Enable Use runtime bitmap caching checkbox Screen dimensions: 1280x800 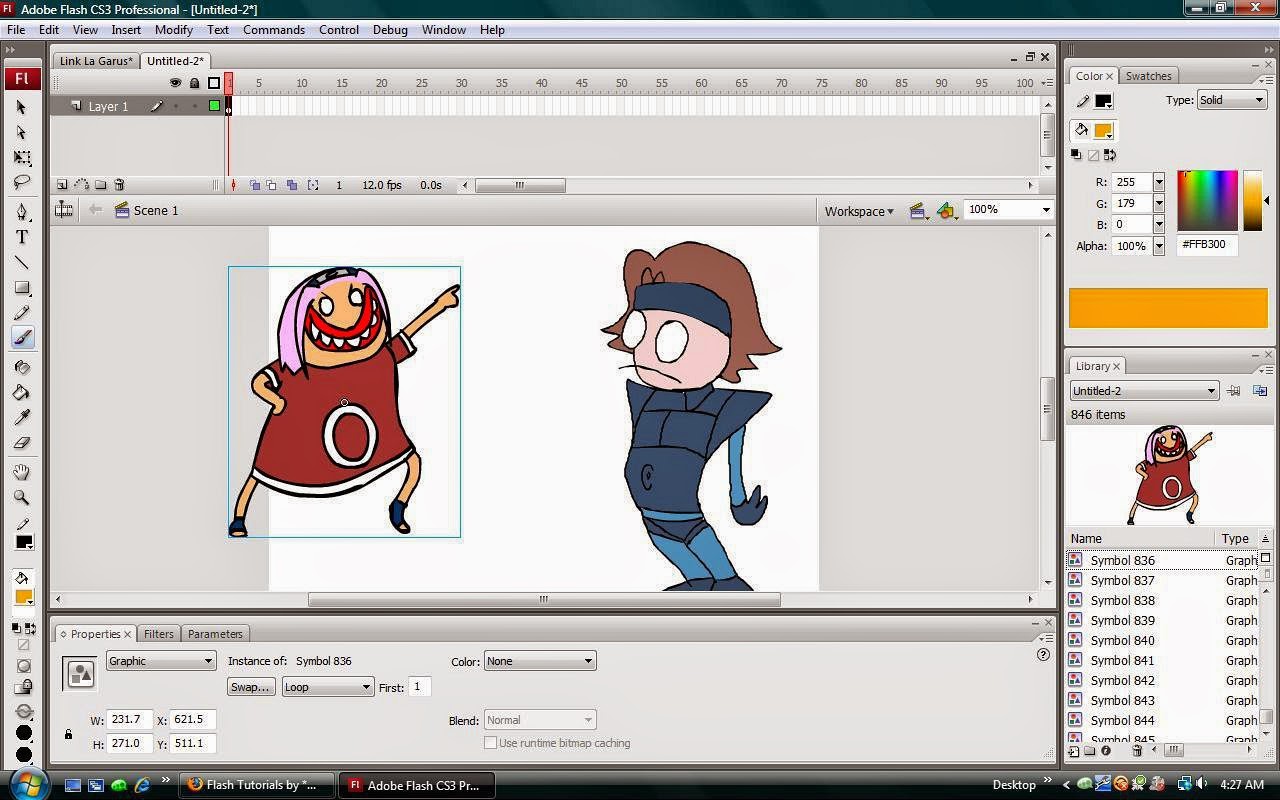pyautogui.click(x=490, y=743)
